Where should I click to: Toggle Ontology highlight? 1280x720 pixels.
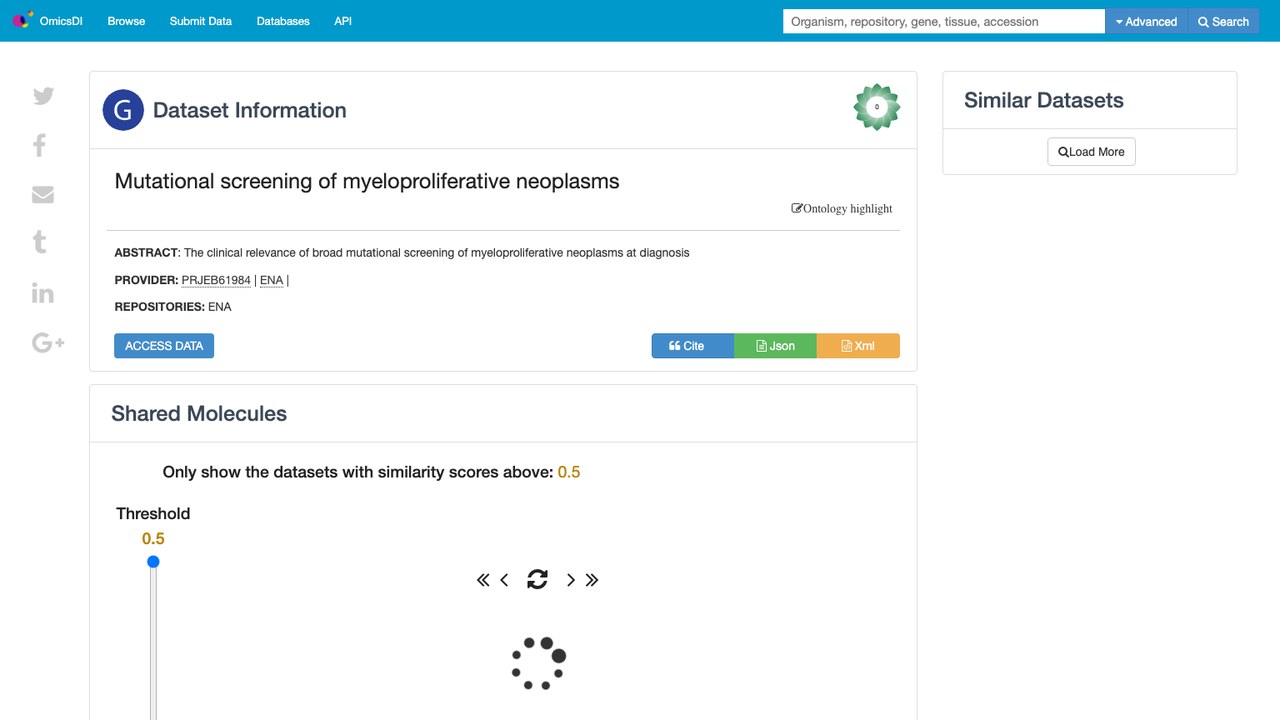click(x=842, y=209)
